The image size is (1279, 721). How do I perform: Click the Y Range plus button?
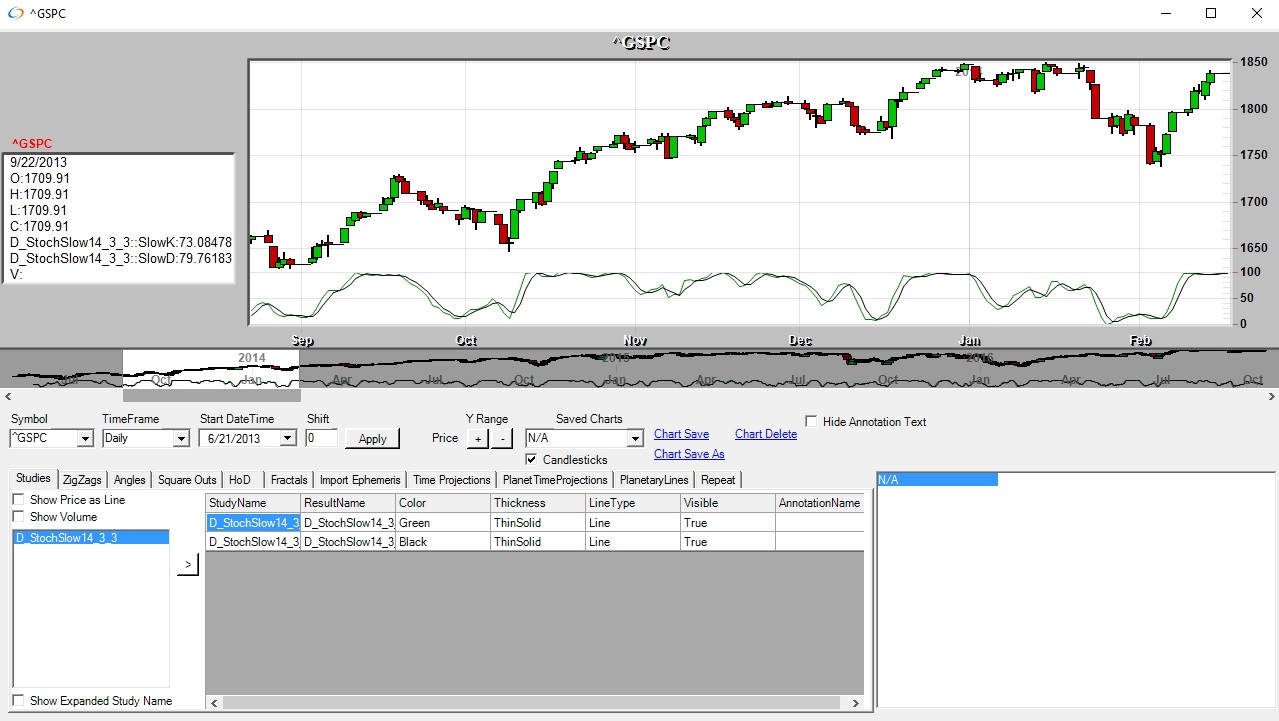(x=478, y=438)
